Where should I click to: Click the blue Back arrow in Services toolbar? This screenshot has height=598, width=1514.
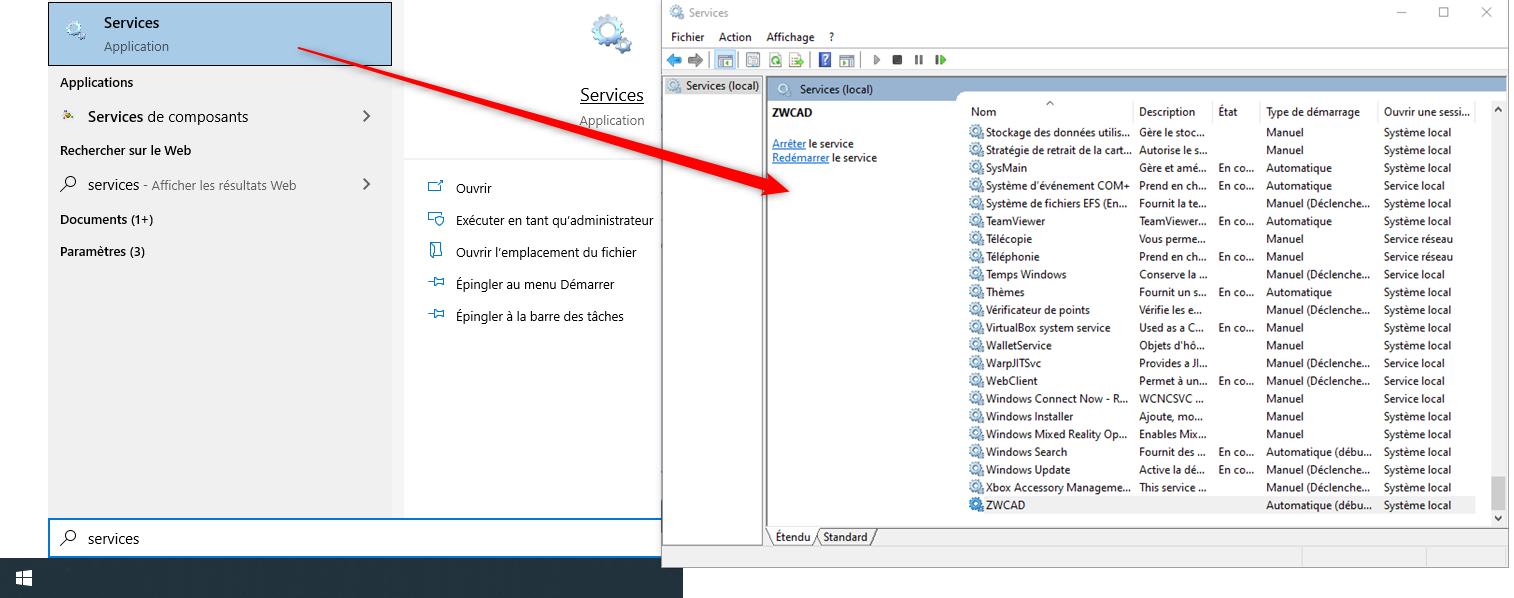[674, 60]
